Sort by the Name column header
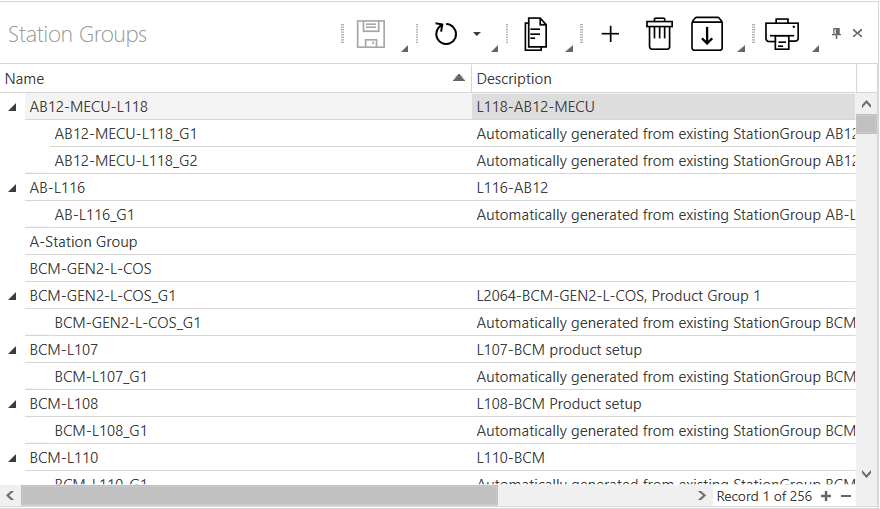Image resolution: width=880 pixels, height=509 pixels. (236, 79)
